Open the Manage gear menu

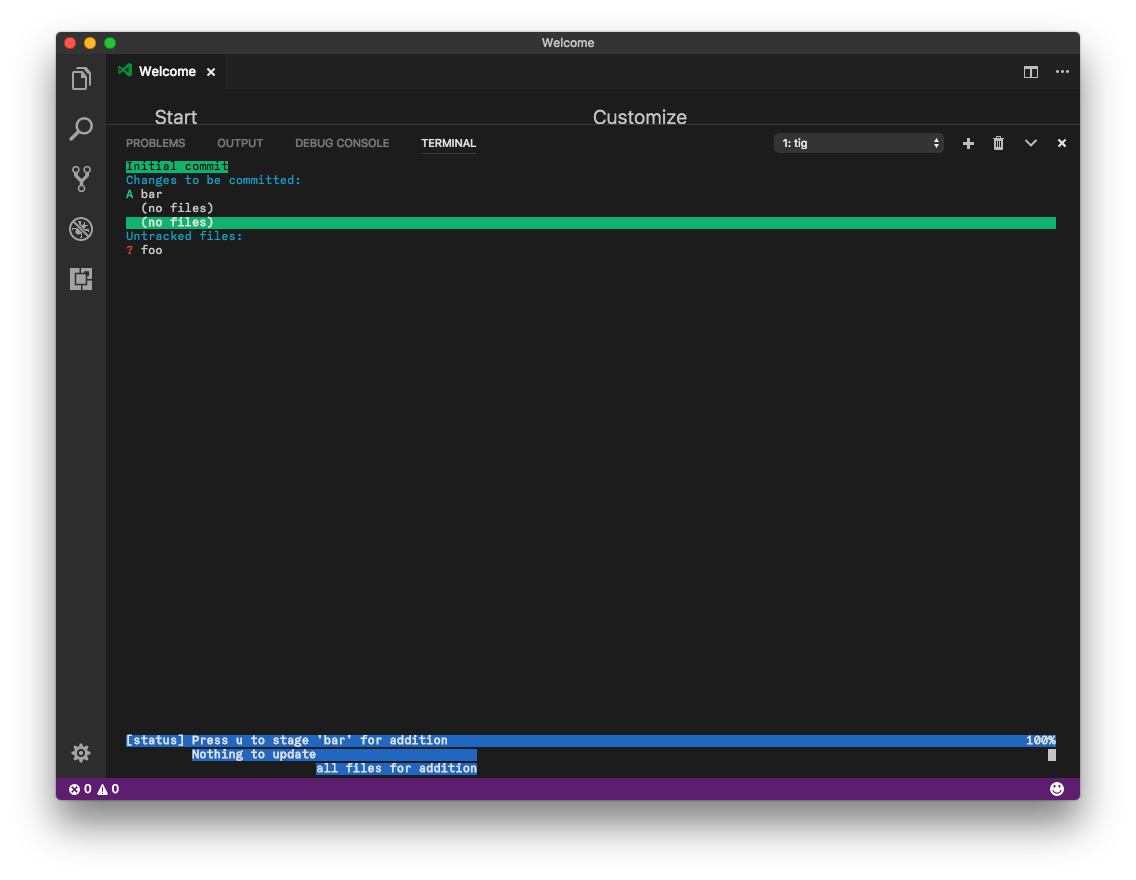pyautogui.click(x=81, y=753)
